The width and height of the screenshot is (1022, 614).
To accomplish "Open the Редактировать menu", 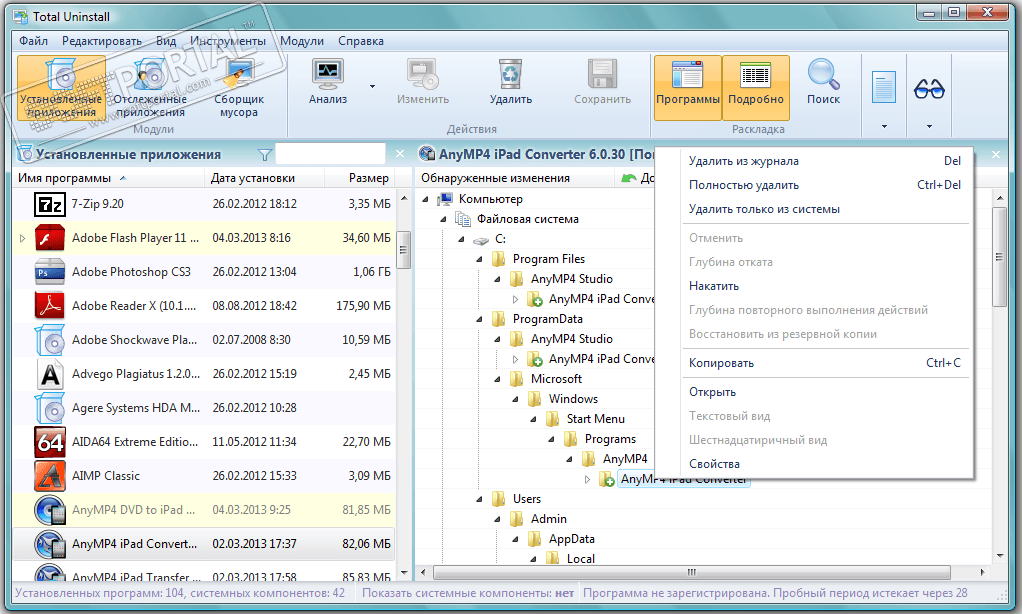I will point(102,41).
